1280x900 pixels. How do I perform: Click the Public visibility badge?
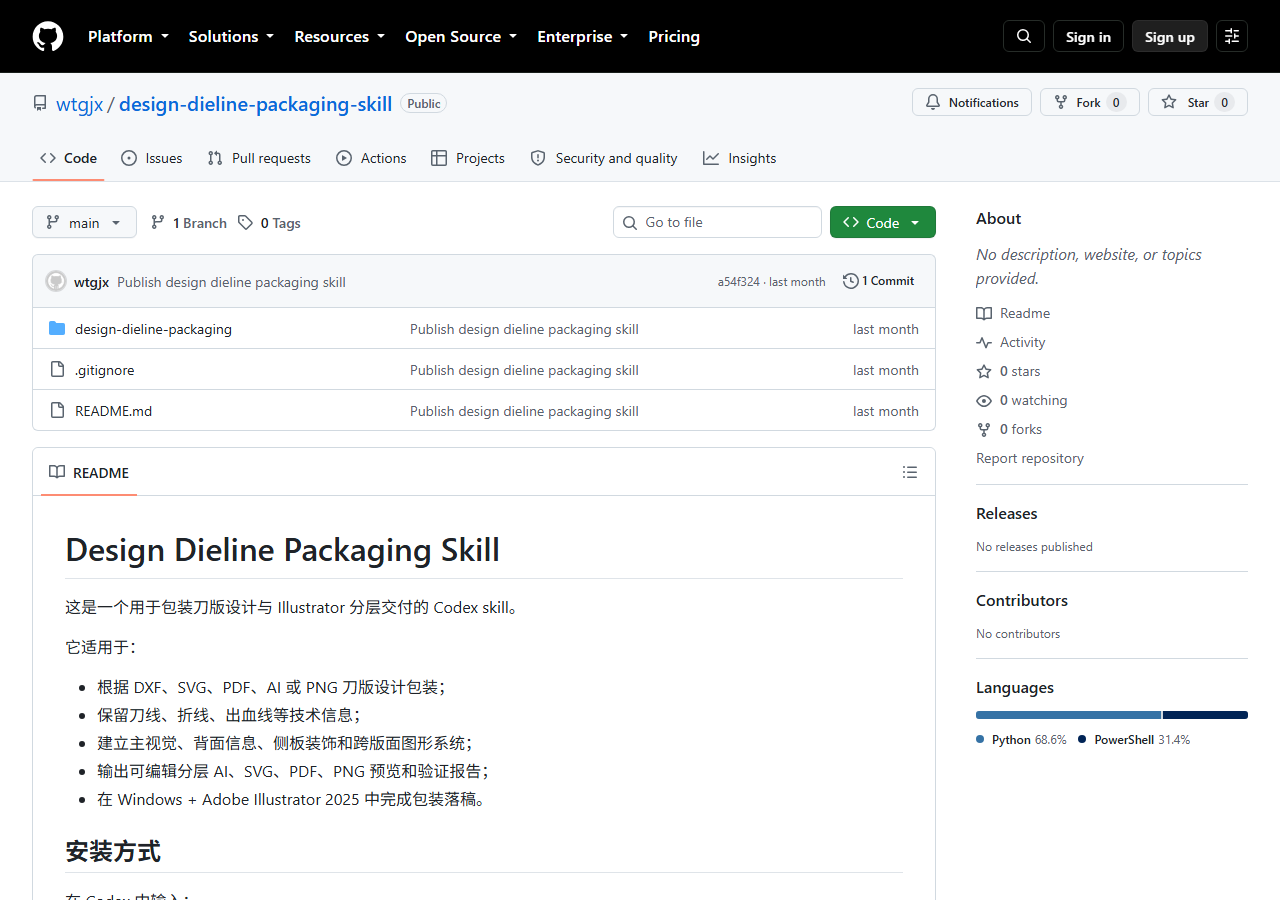(x=424, y=103)
